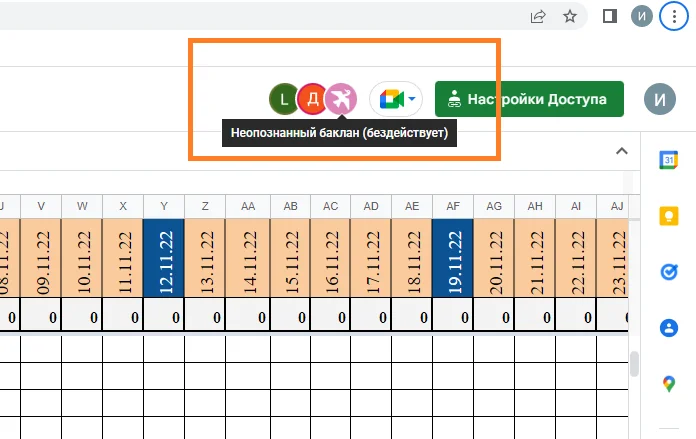Viewport: 696px width, 439px height.
Task: Select column Y header
Action: click(164, 206)
